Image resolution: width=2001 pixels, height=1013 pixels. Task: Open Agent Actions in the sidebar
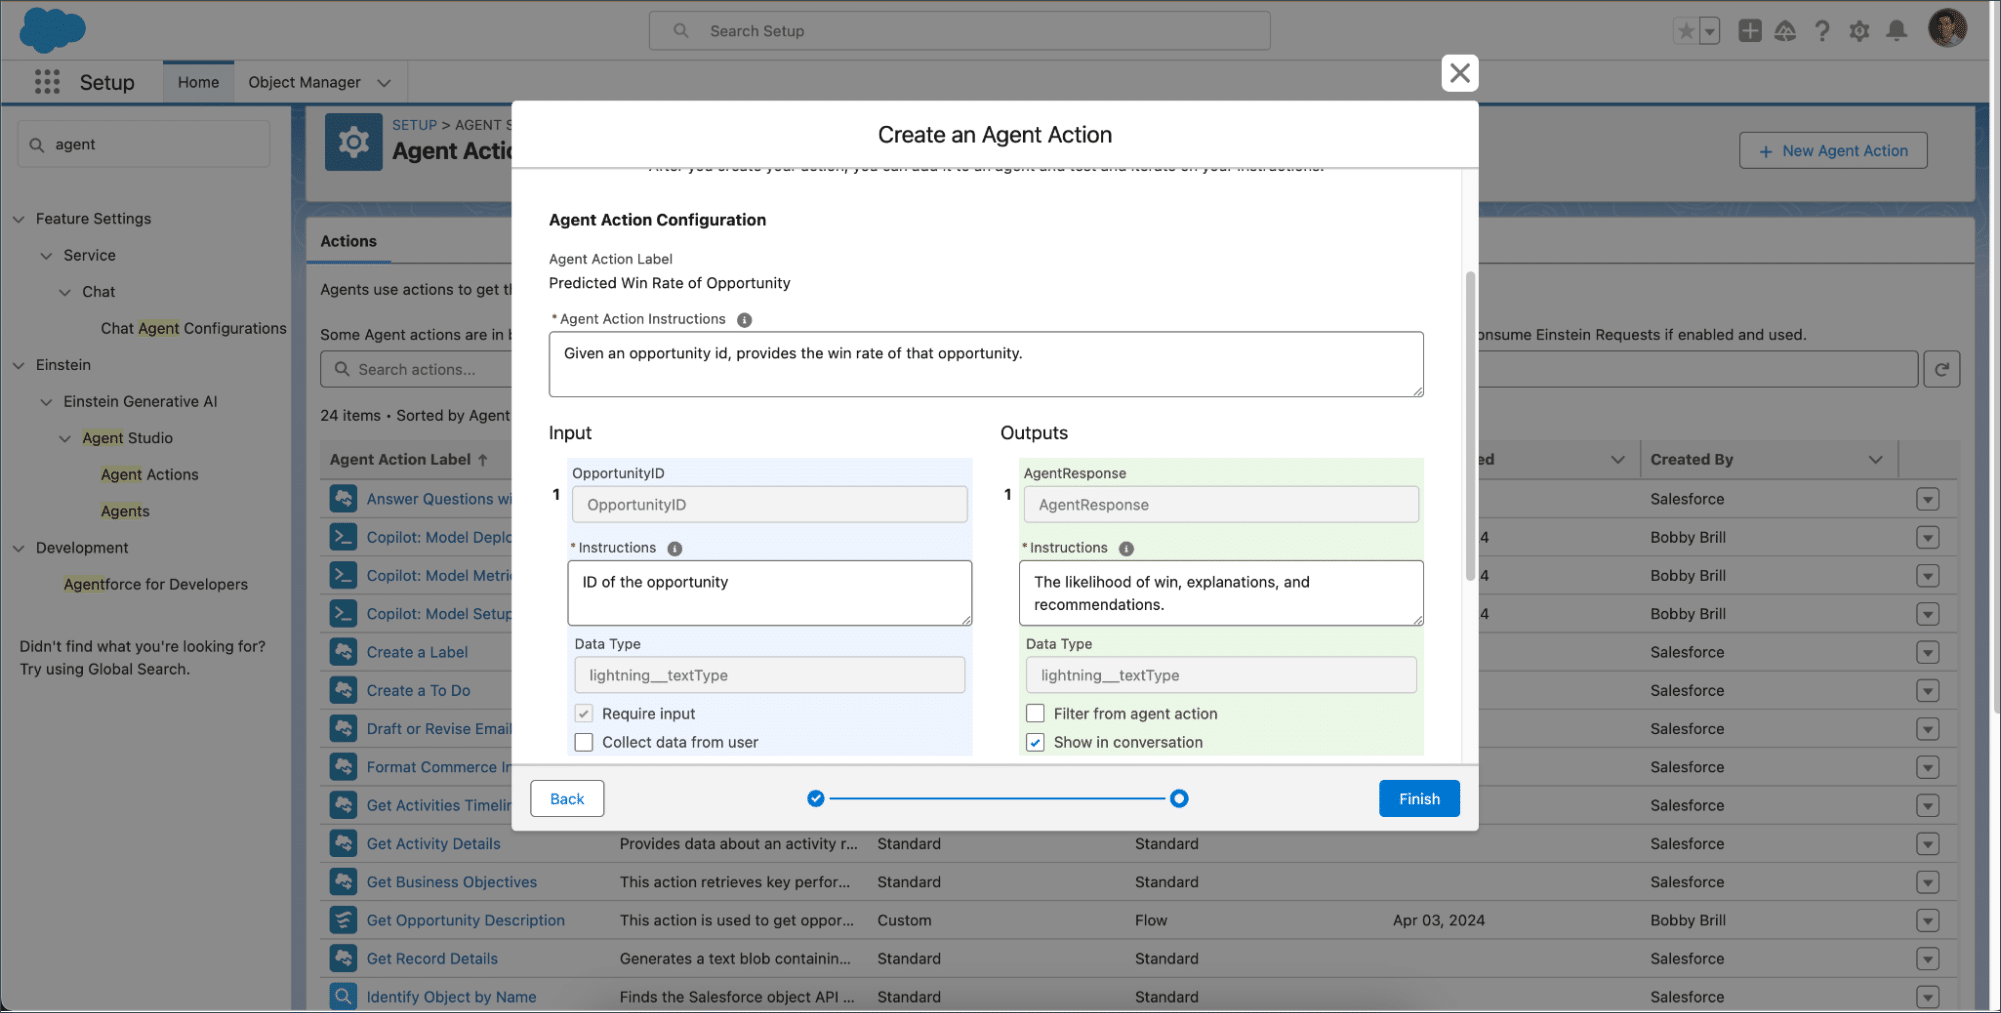pyautogui.click(x=149, y=475)
